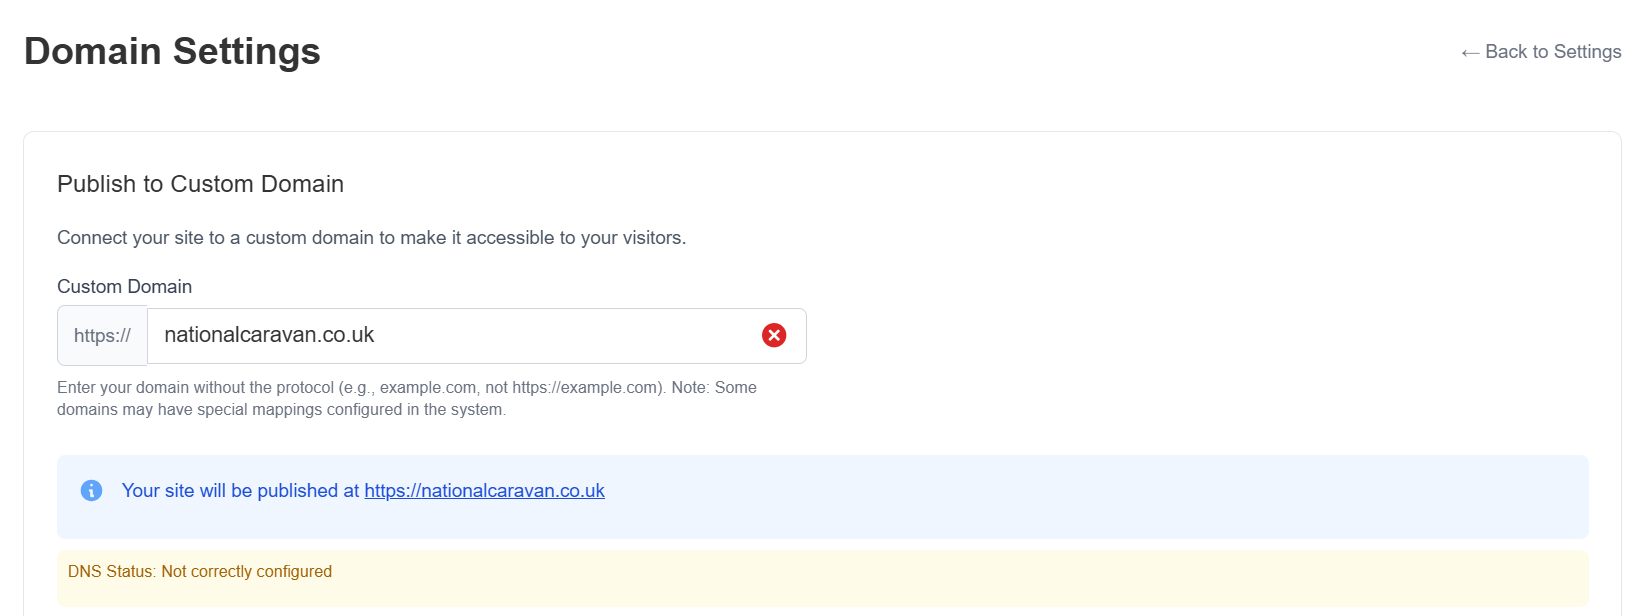Click the Publish to Custom Domain heading

[200, 184]
